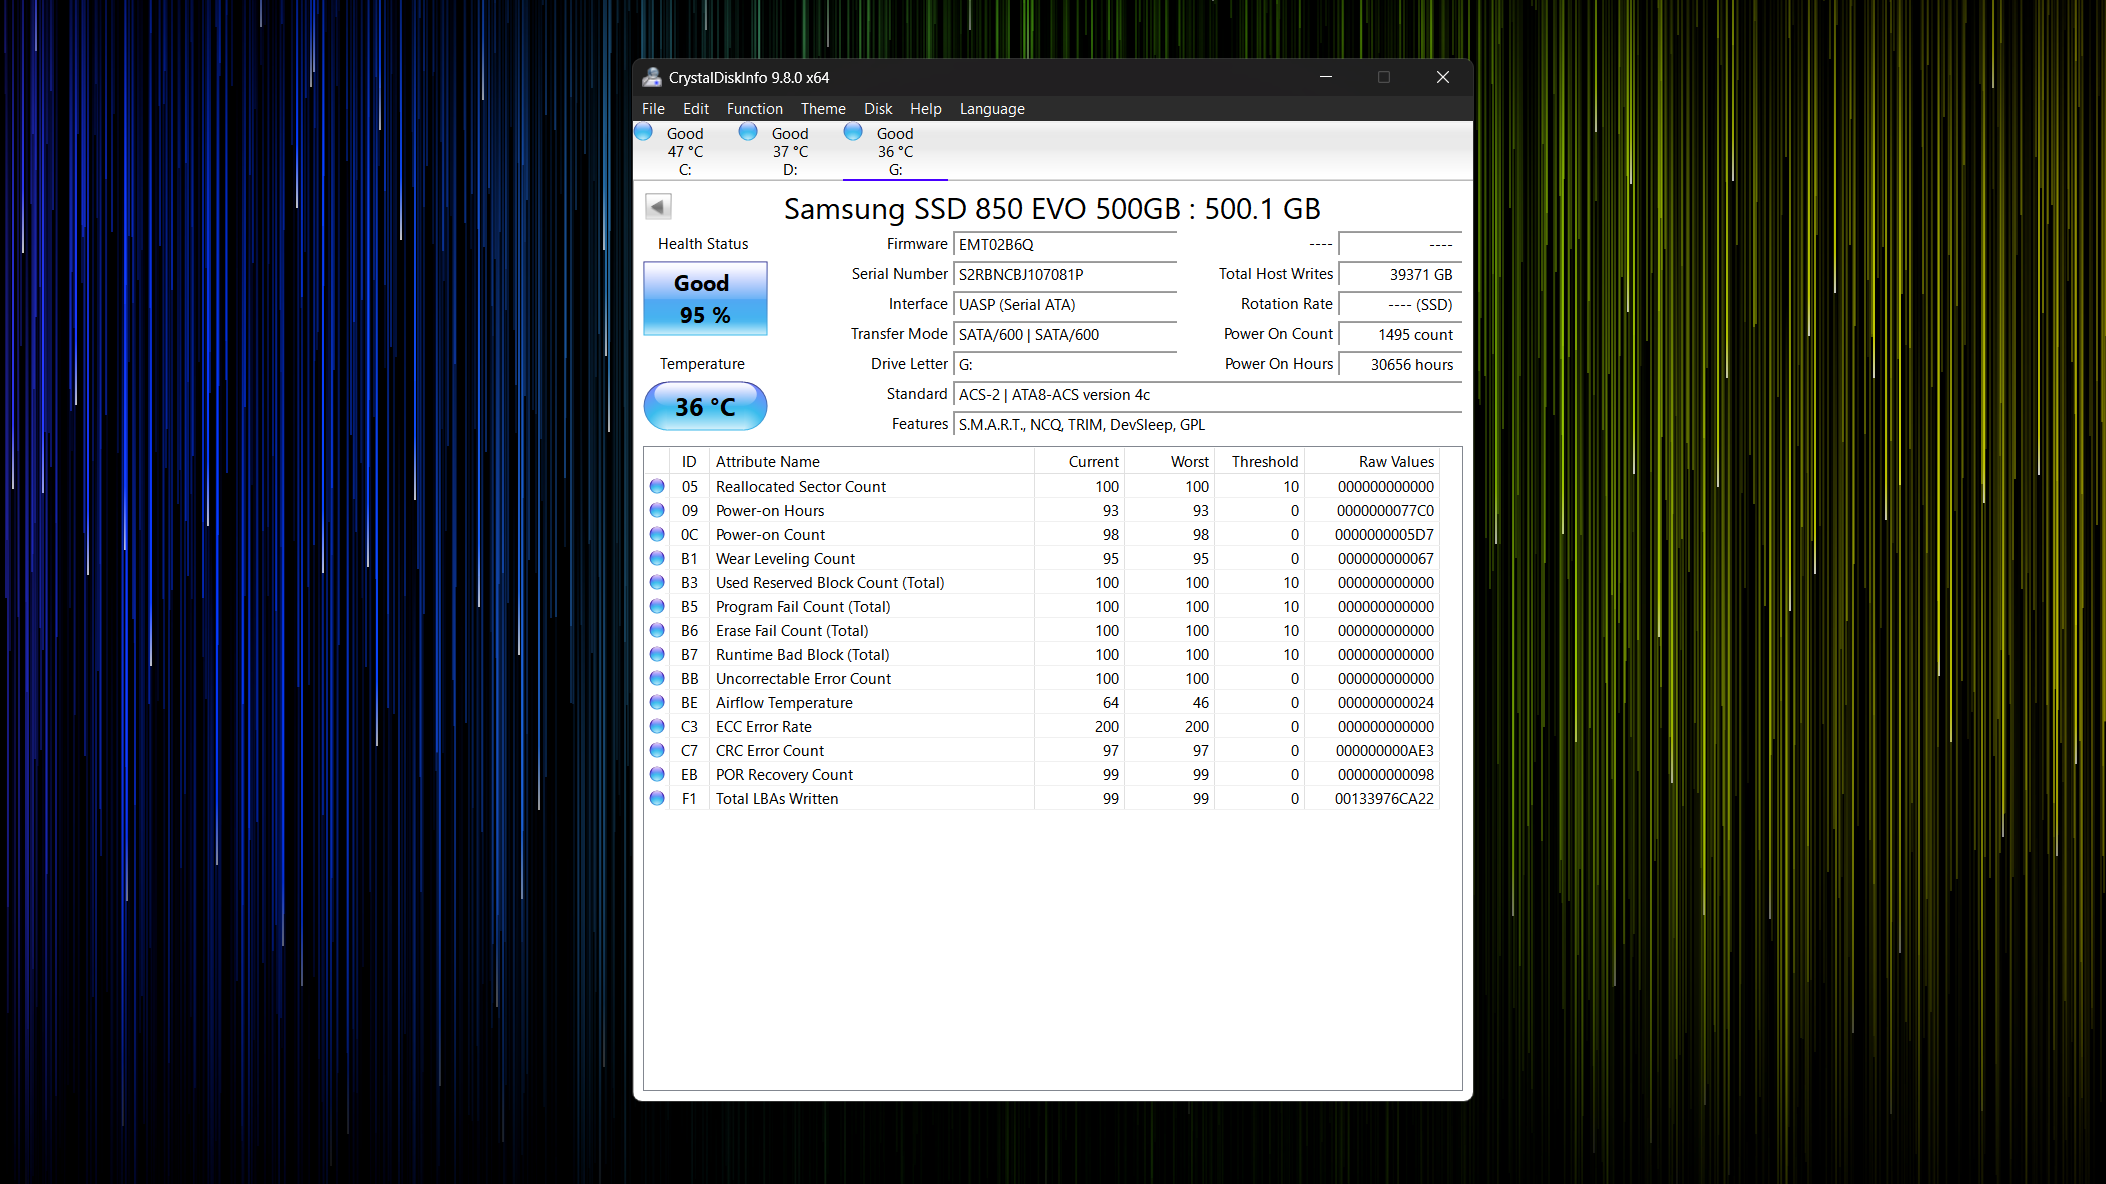Screen dimensions: 2106x1184
Task: Minimize the CrystalDiskInfo window
Action: click(x=1326, y=77)
